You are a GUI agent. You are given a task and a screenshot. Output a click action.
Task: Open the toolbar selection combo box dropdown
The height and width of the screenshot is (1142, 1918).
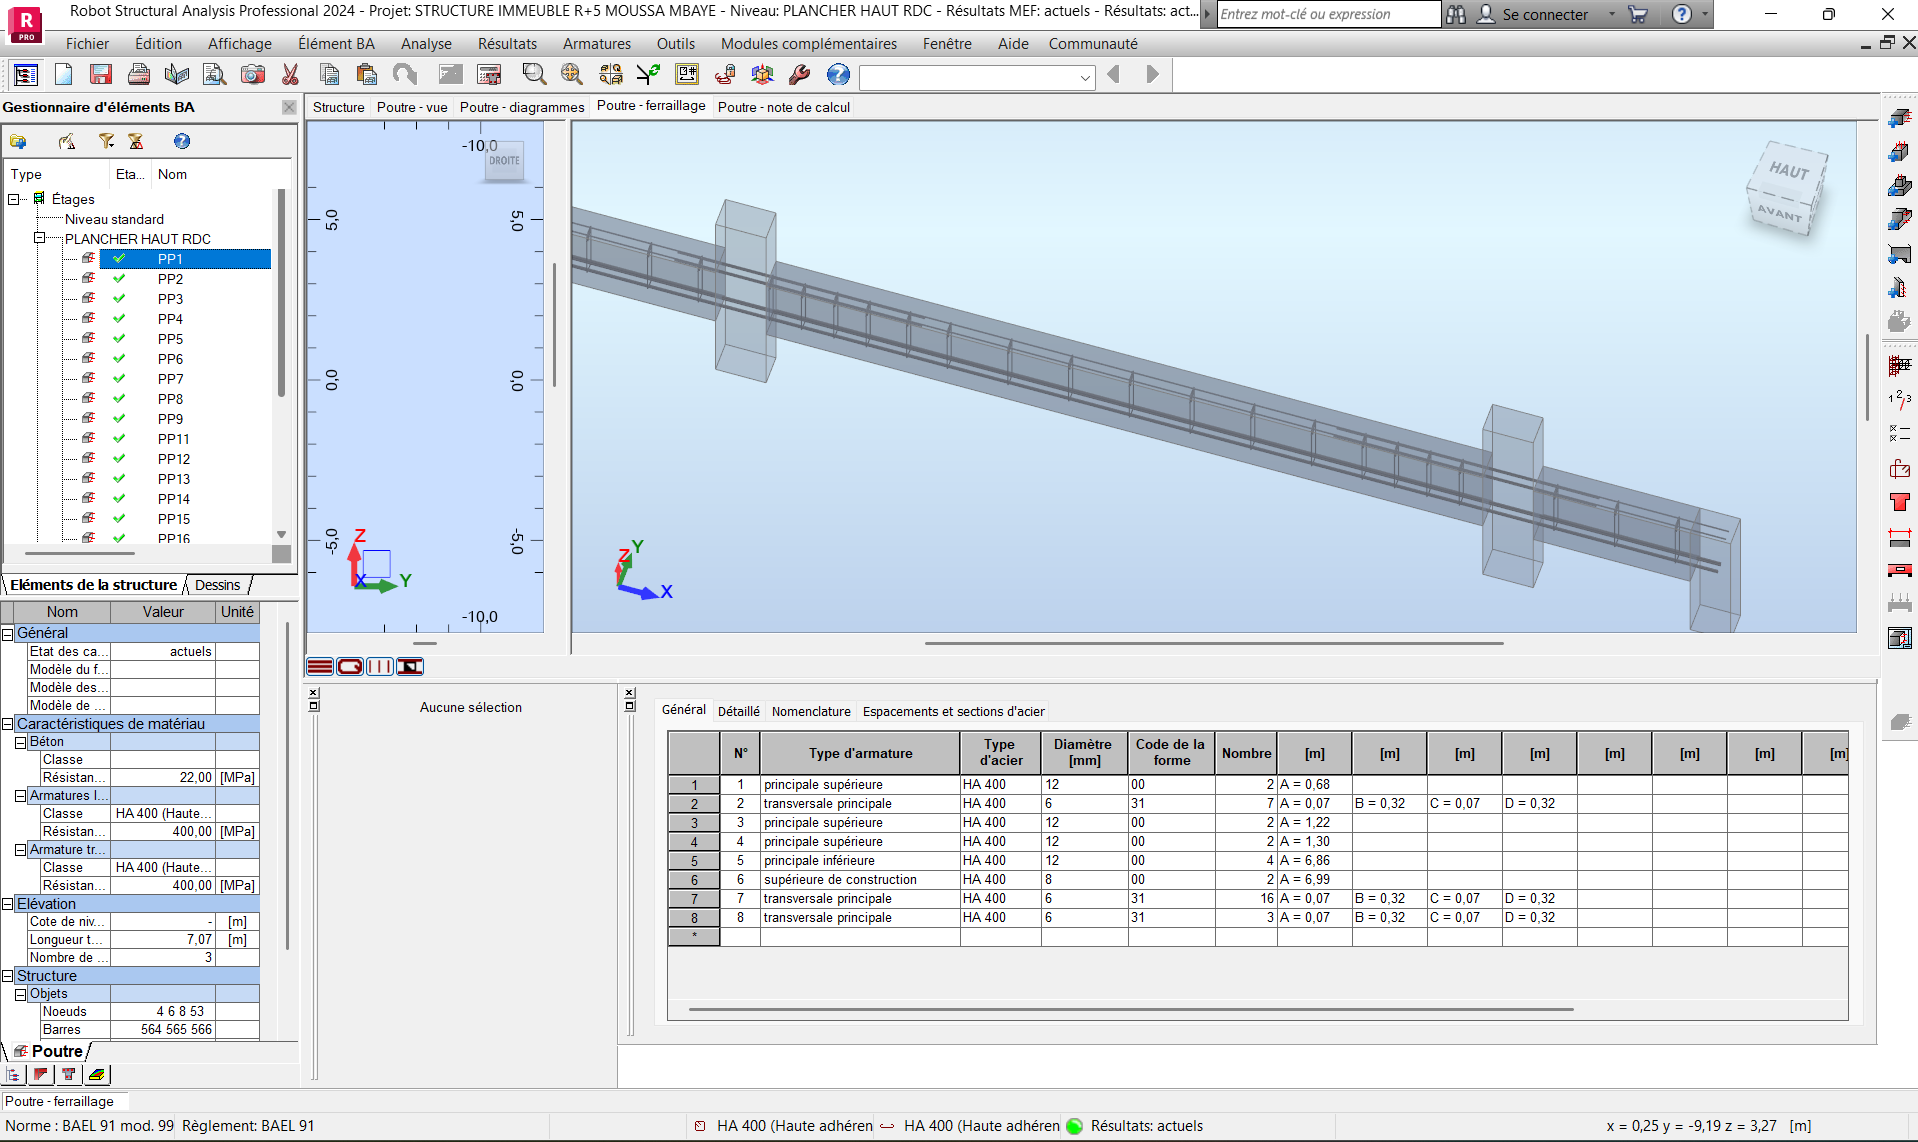coord(1085,78)
